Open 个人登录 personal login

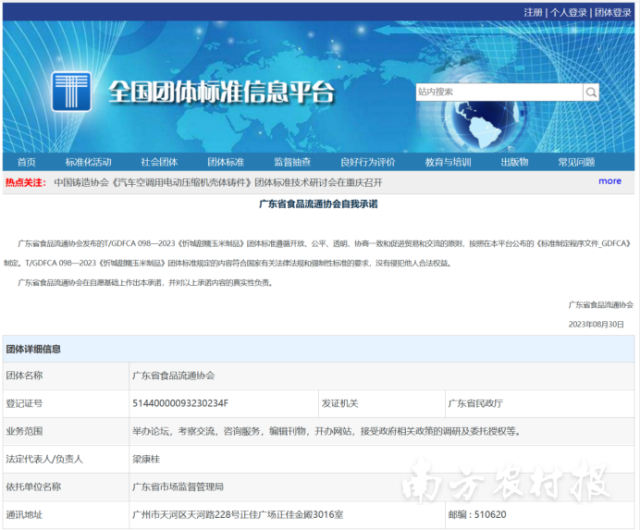tap(568, 13)
